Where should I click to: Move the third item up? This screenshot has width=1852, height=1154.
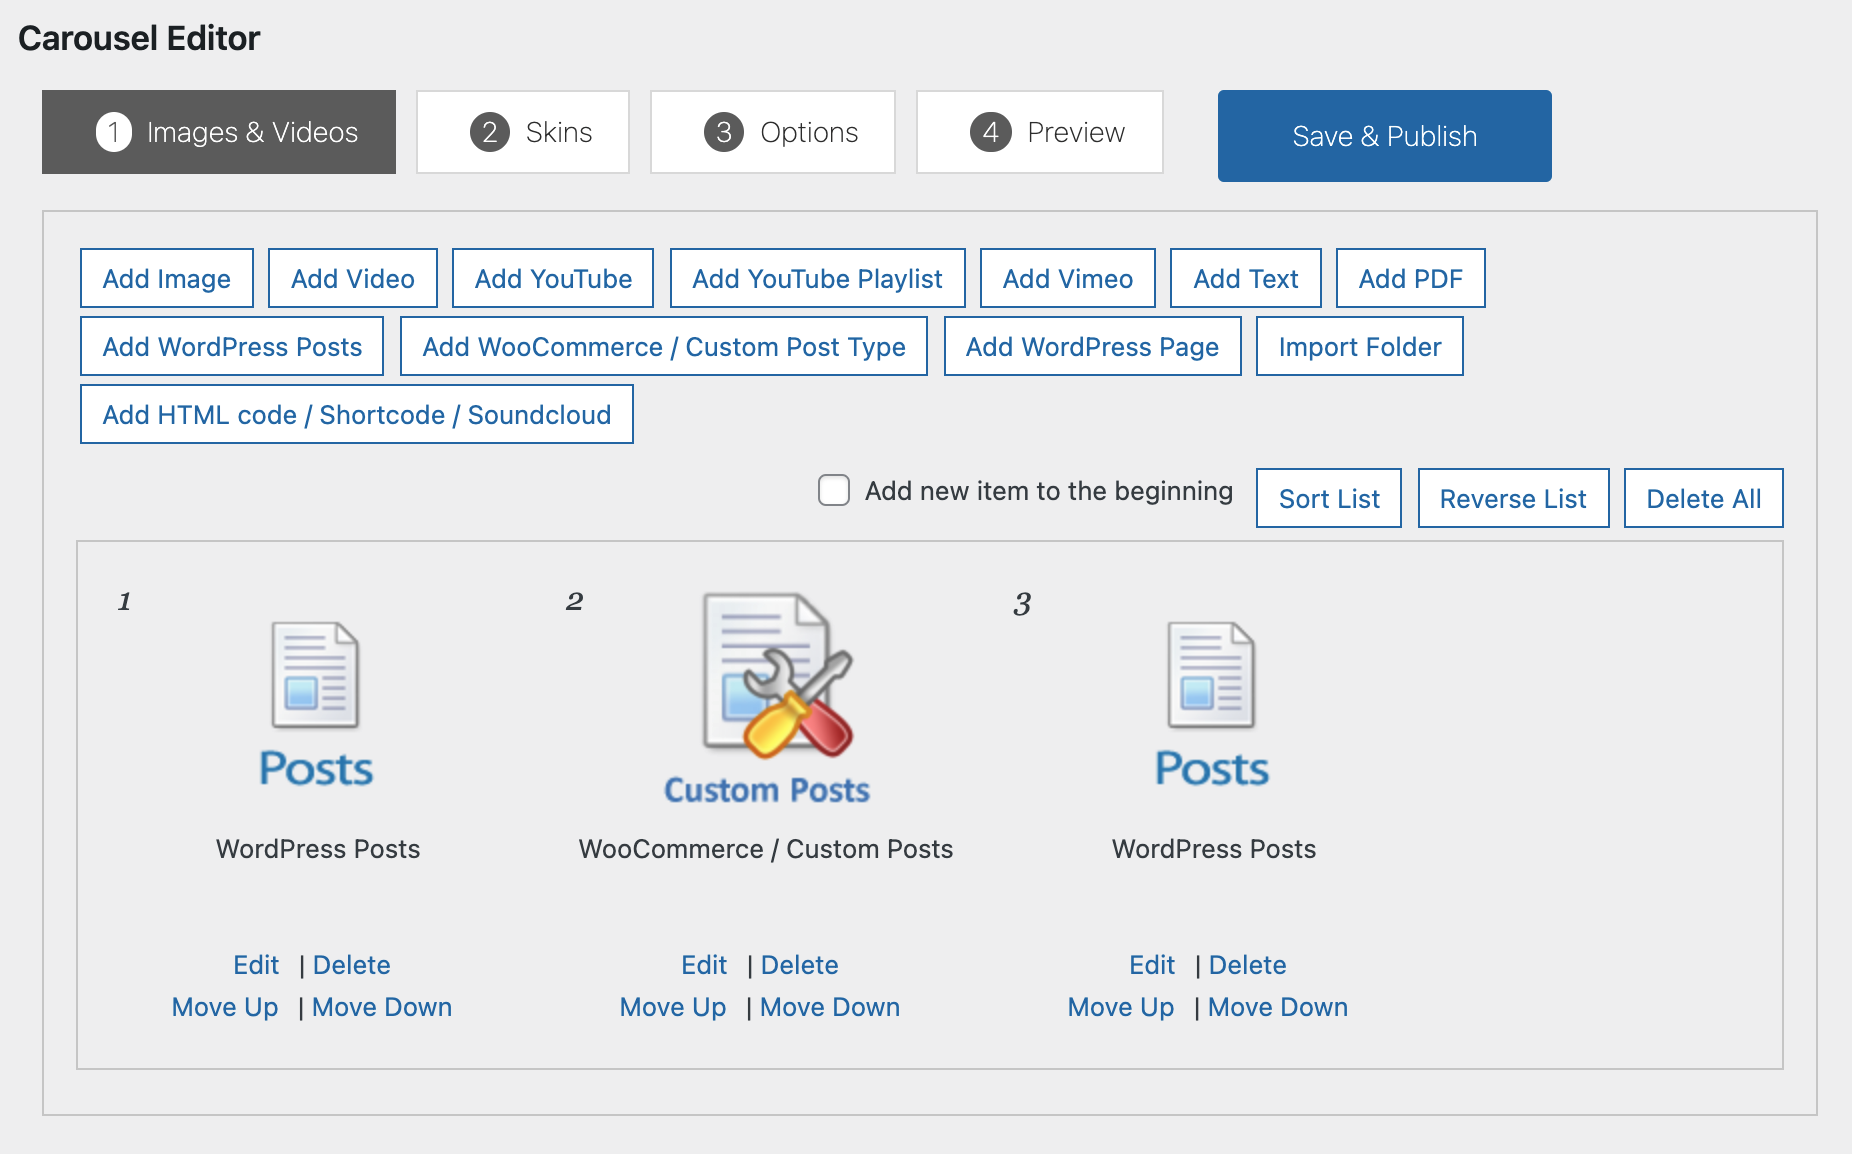[1120, 1007]
